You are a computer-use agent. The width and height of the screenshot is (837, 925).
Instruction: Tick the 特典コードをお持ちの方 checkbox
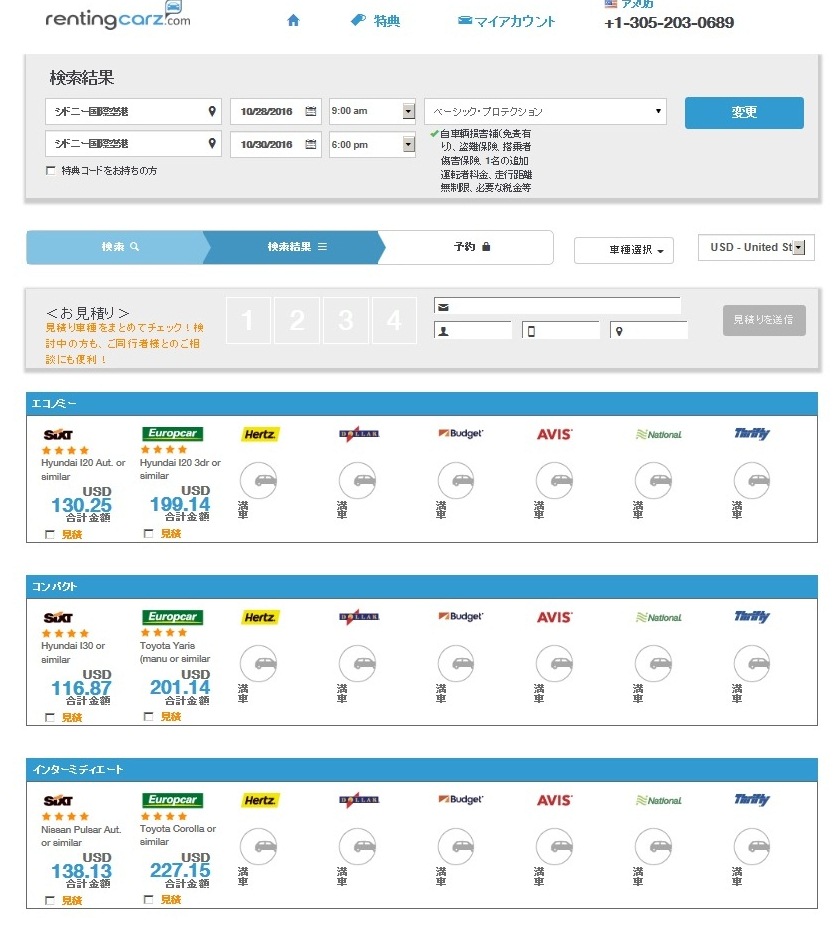pos(50,170)
